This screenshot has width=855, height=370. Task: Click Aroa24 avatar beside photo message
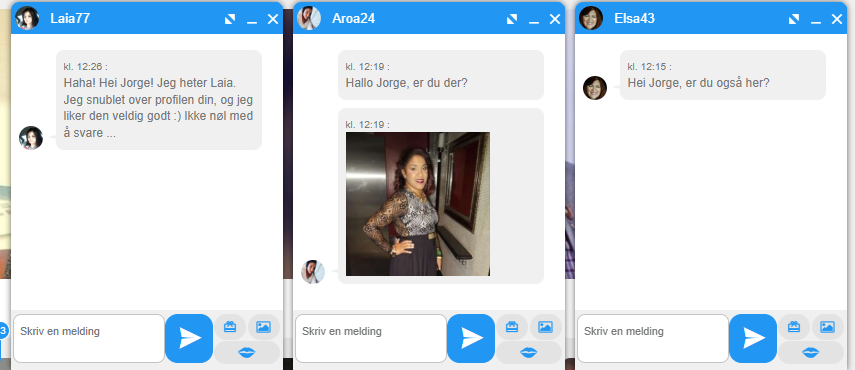click(313, 271)
